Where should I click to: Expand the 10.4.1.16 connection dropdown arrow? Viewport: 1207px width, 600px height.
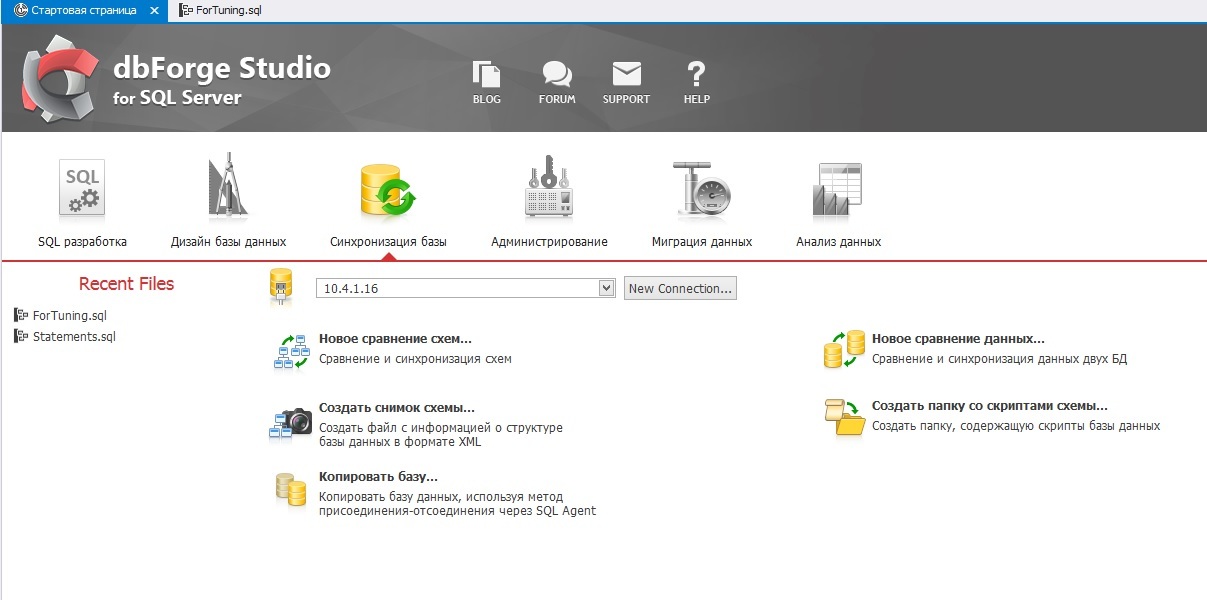[606, 288]
